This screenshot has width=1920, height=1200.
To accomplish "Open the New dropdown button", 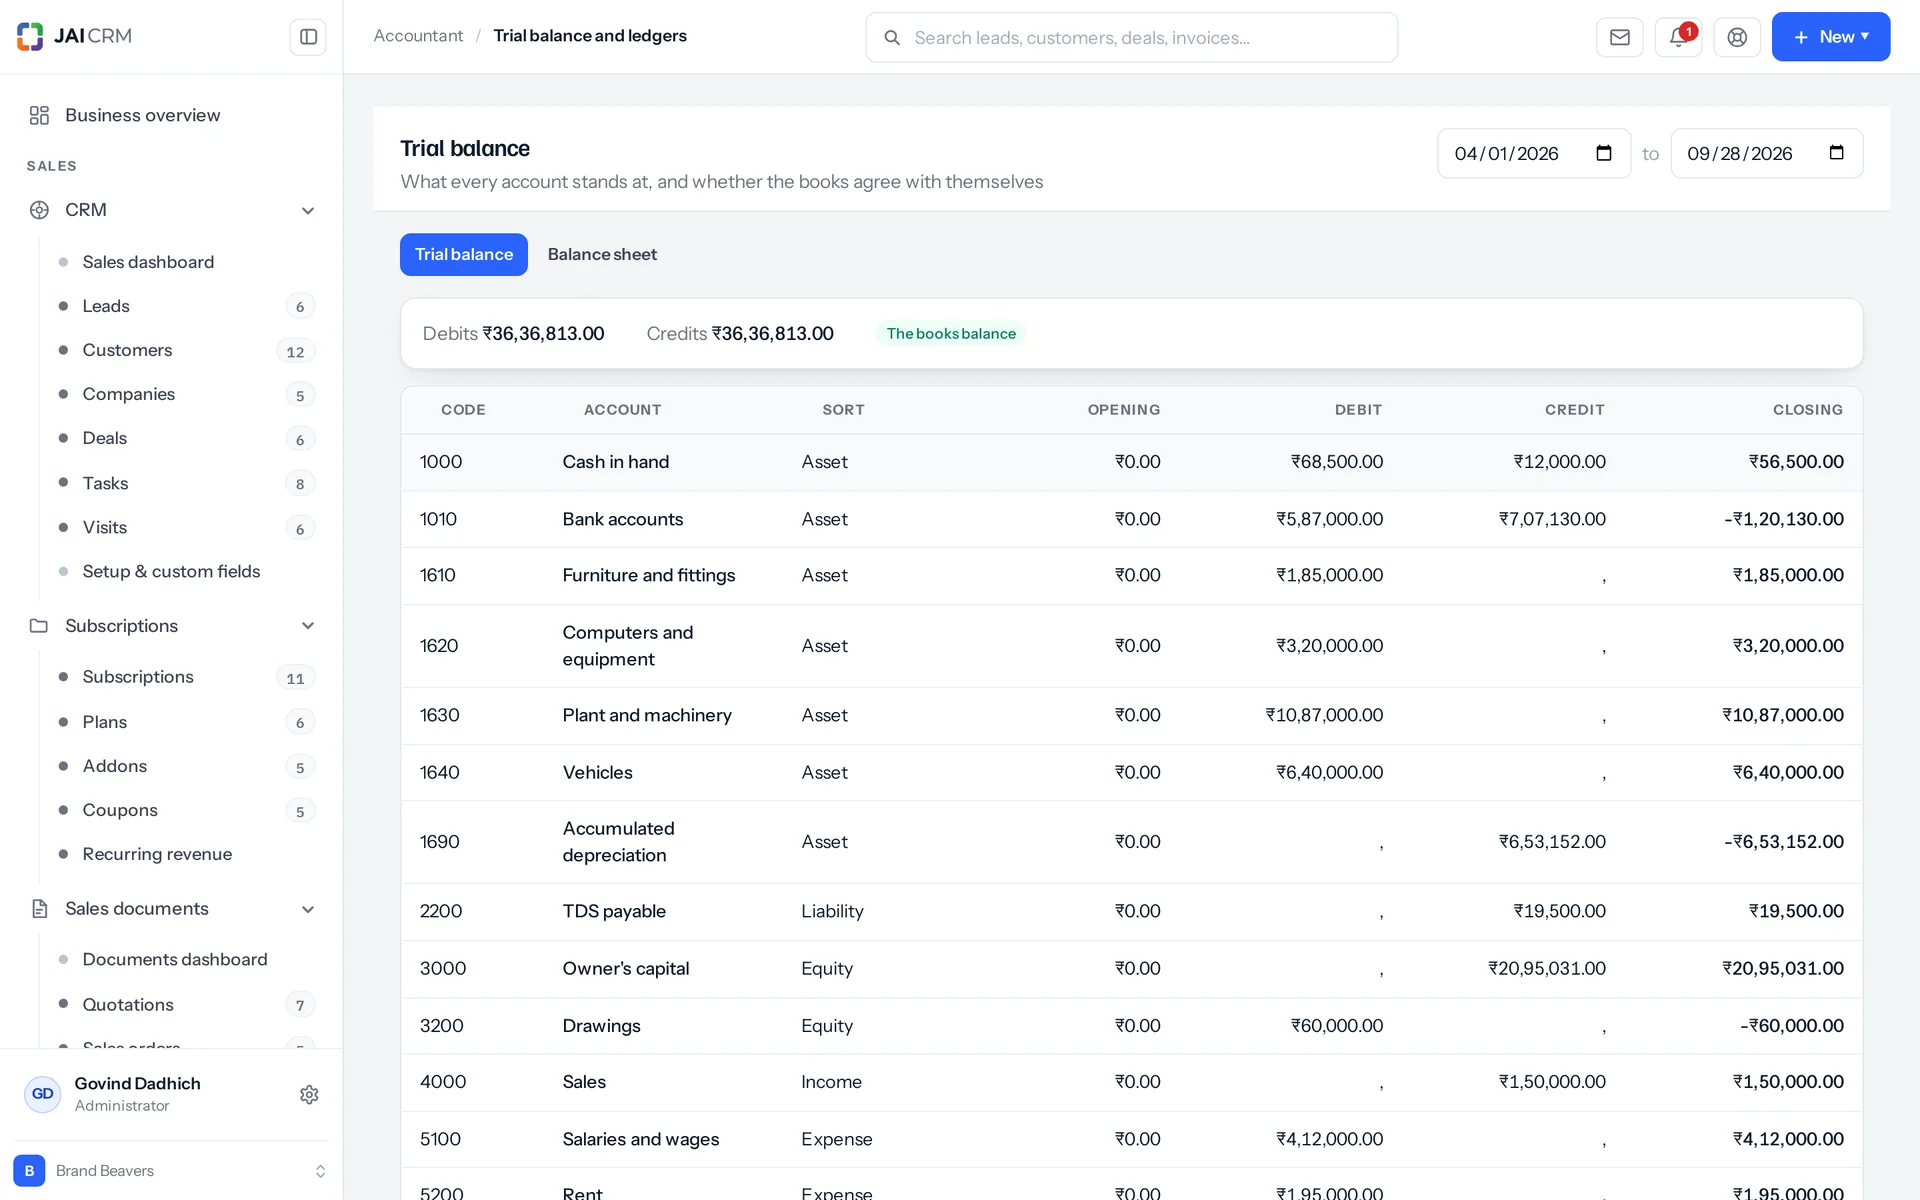I will 1830,37.
